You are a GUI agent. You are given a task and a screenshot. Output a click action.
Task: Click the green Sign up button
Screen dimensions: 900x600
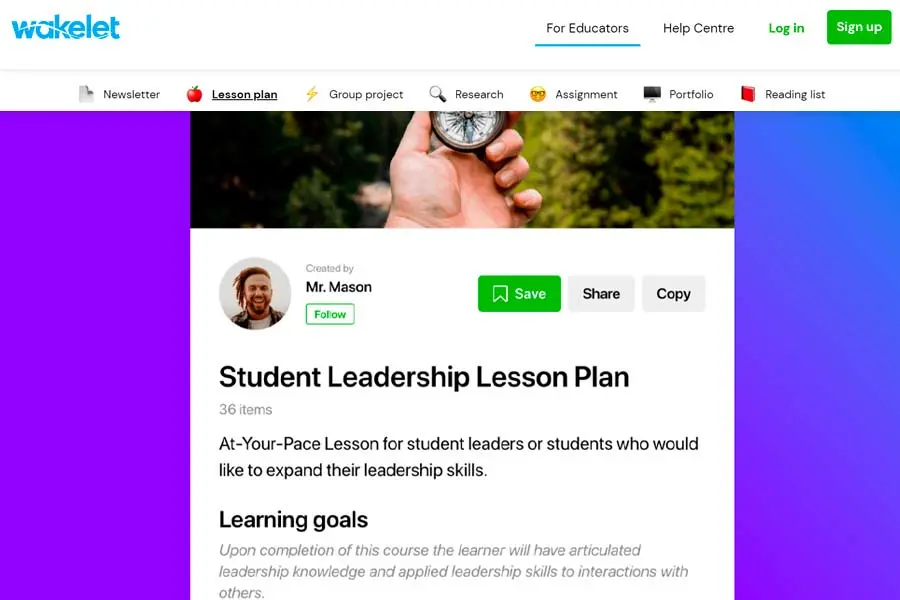(859, 27)
